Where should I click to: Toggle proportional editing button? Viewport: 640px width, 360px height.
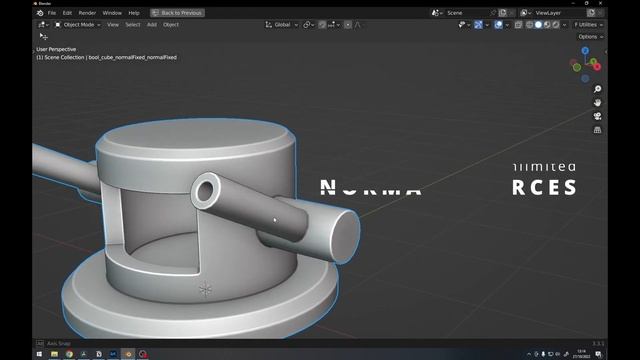[x=348, y=25]
